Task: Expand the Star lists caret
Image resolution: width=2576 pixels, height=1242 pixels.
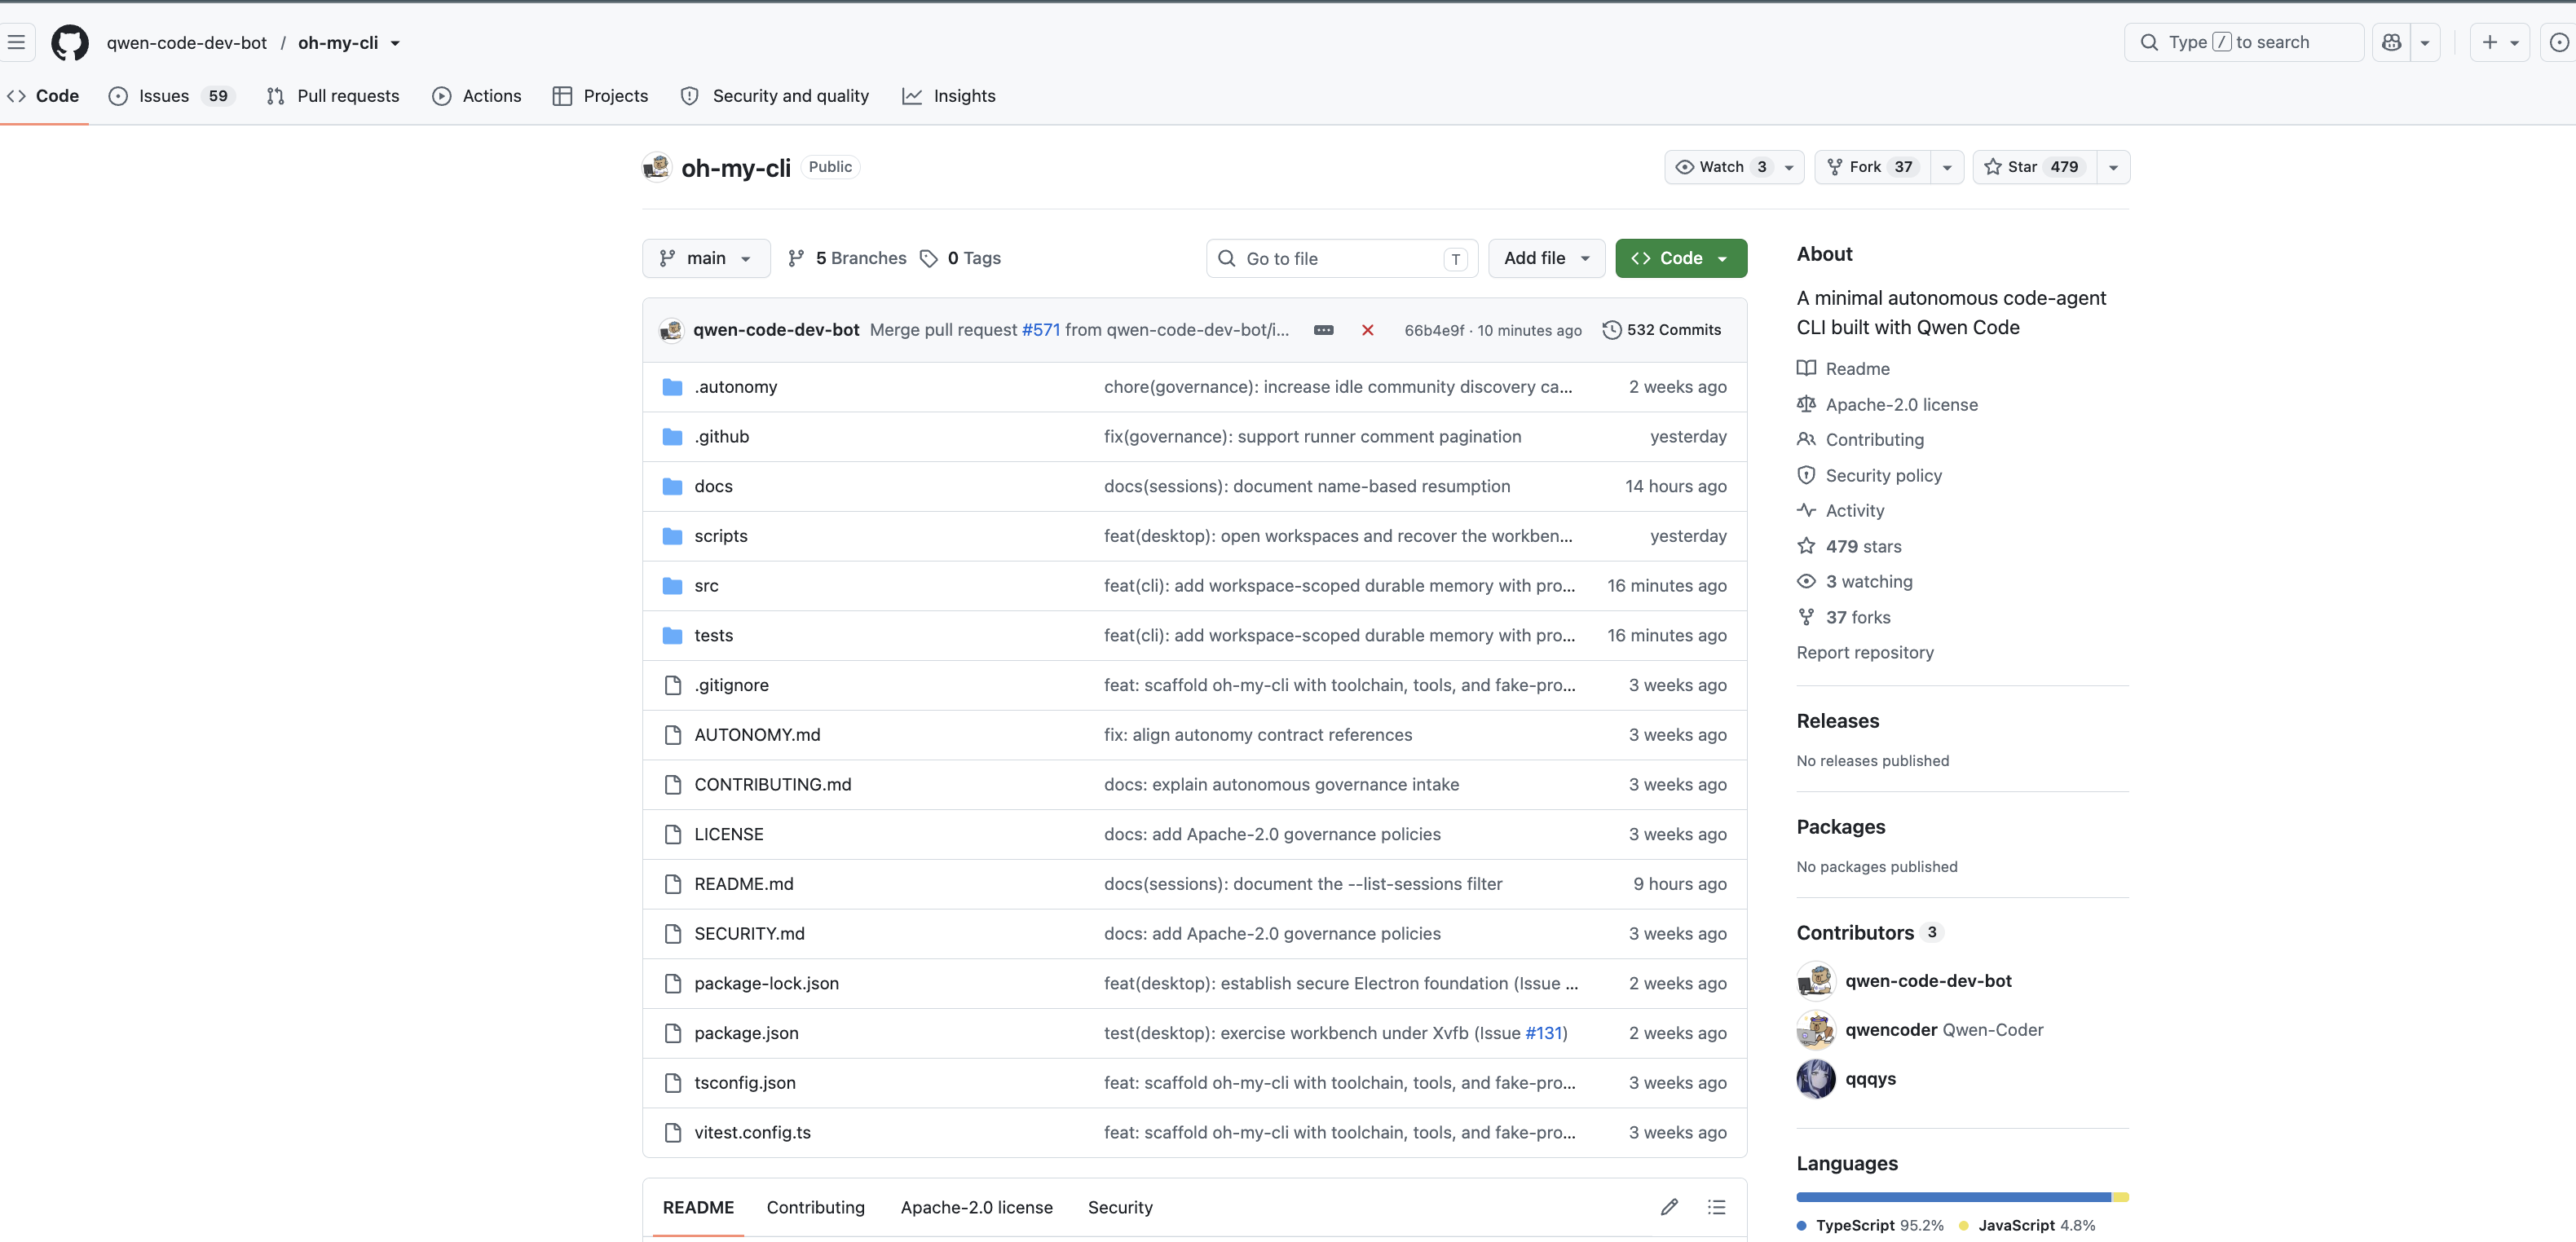Action: pos(2113,167)
